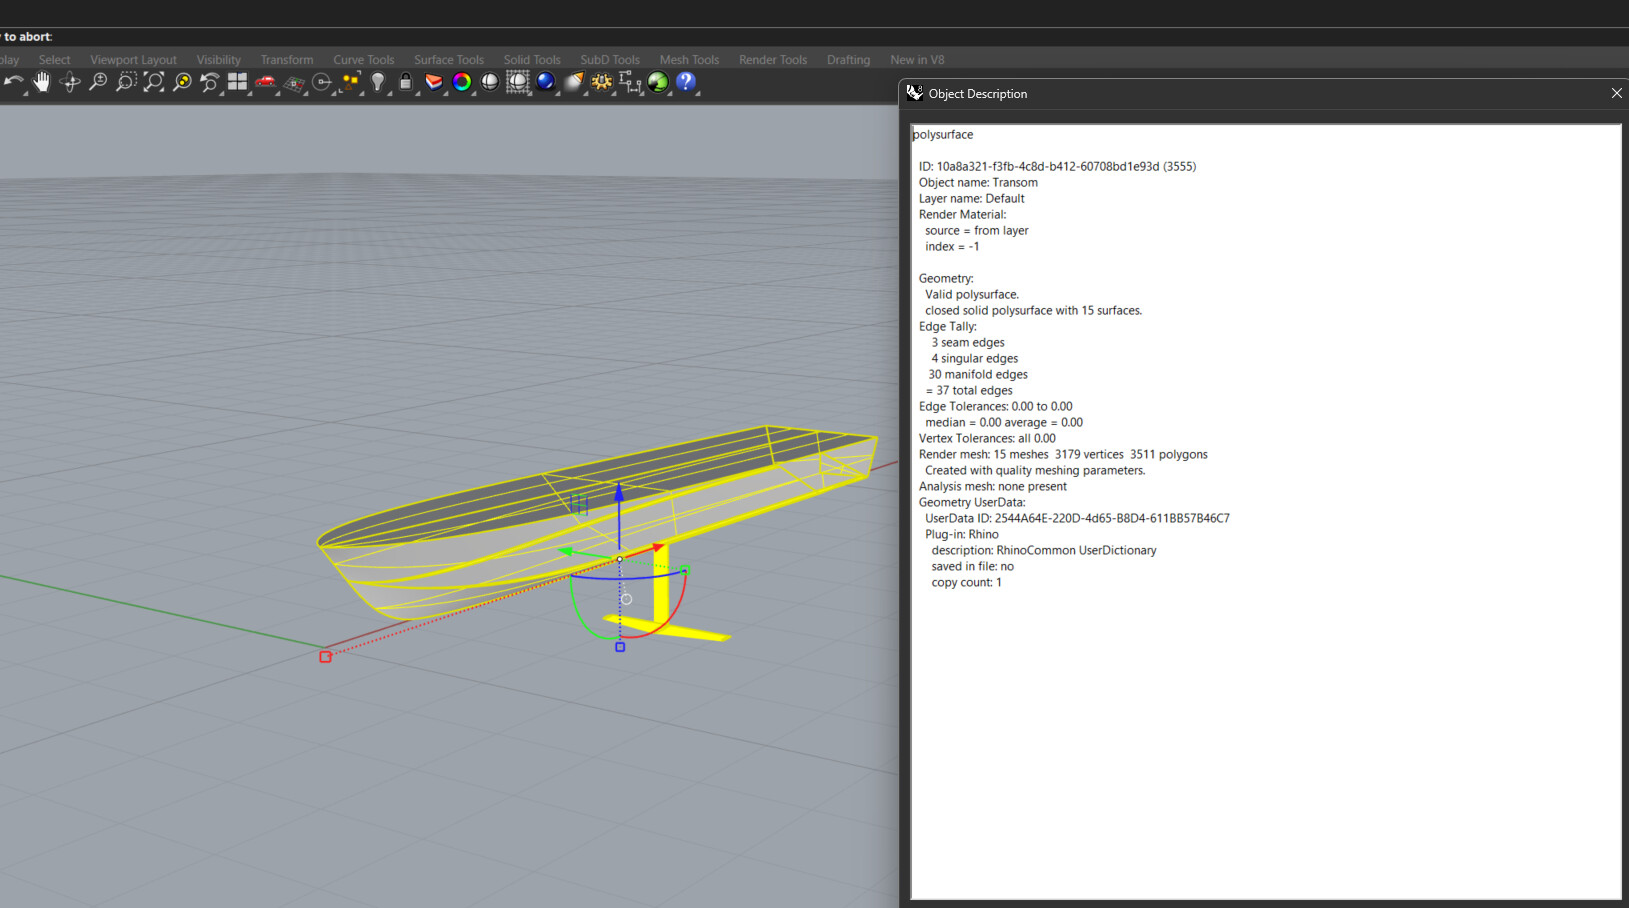Screen dimensions: 1629x908
Task: Toggle the lock objects padlock icon
Action: click(x=406, y=83)
